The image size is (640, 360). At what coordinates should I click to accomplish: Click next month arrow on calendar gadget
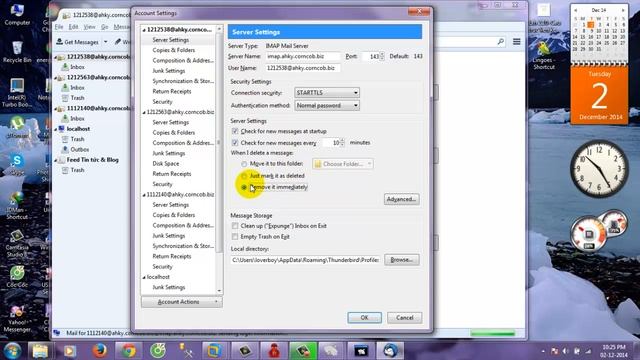click(623, 10)
